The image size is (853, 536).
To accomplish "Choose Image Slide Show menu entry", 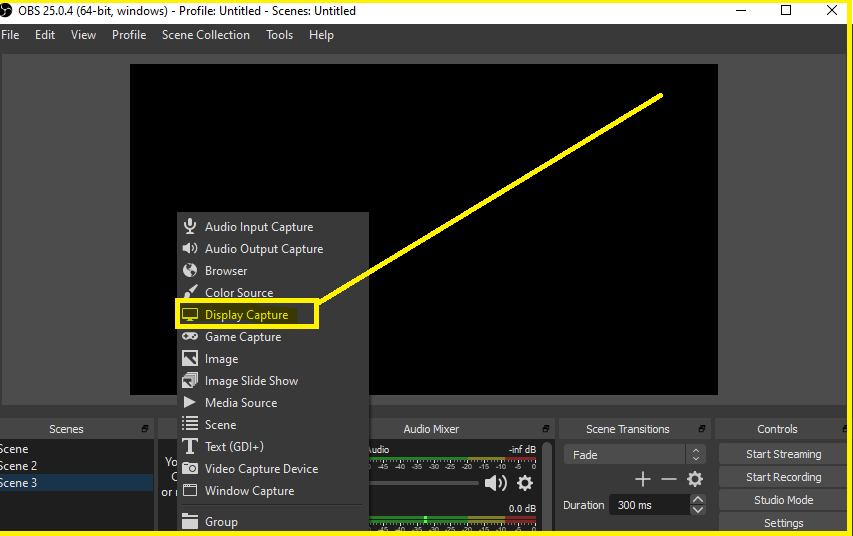I will 273,381.
